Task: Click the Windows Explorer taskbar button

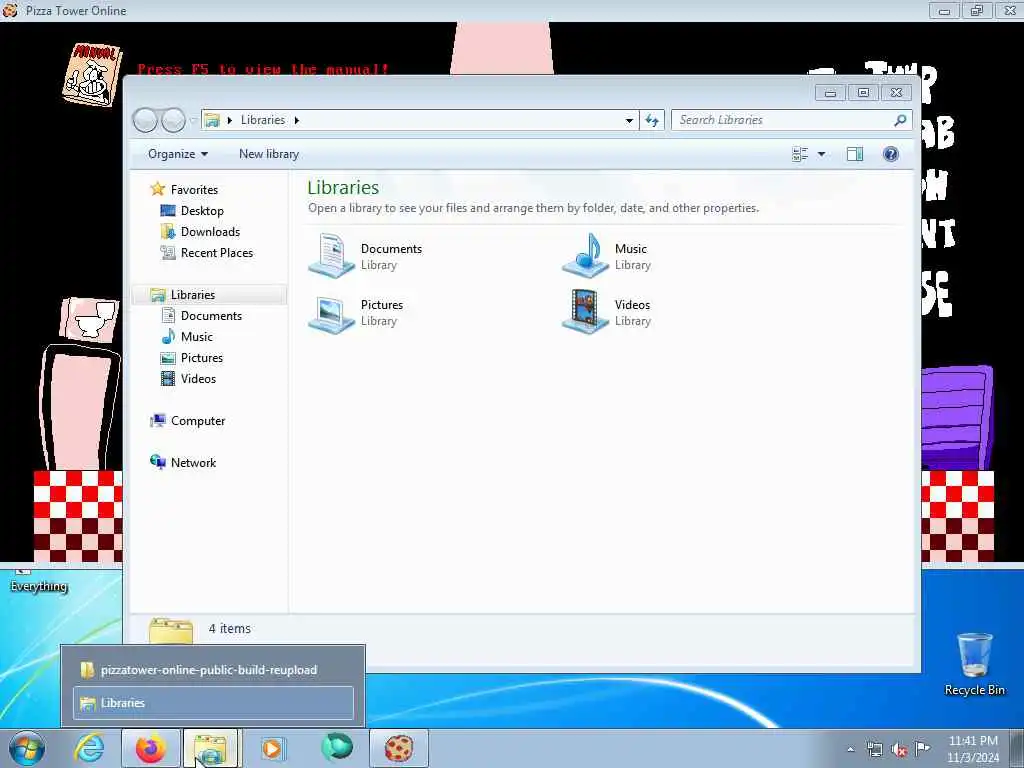Action: pyautogui.click(x=212, y=748)
